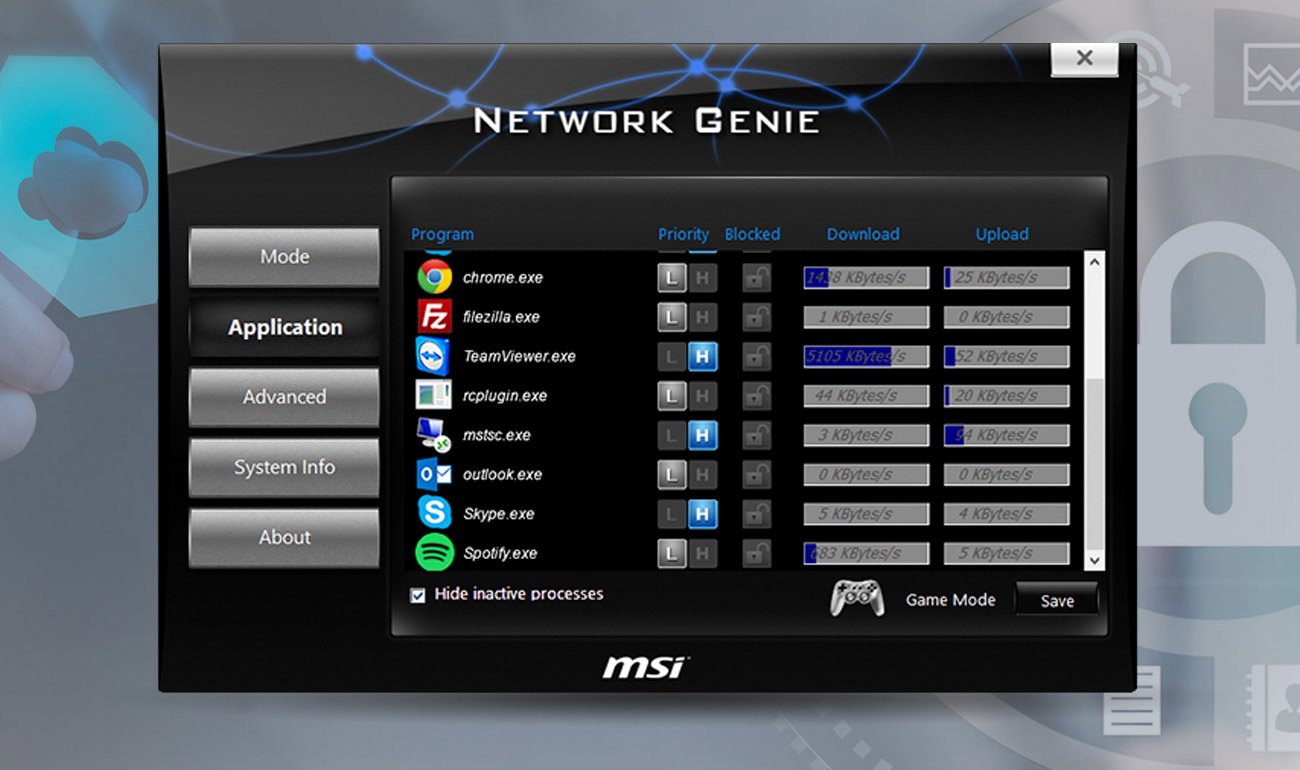
Task: Open the System Info section
Action: pos(284,467)
